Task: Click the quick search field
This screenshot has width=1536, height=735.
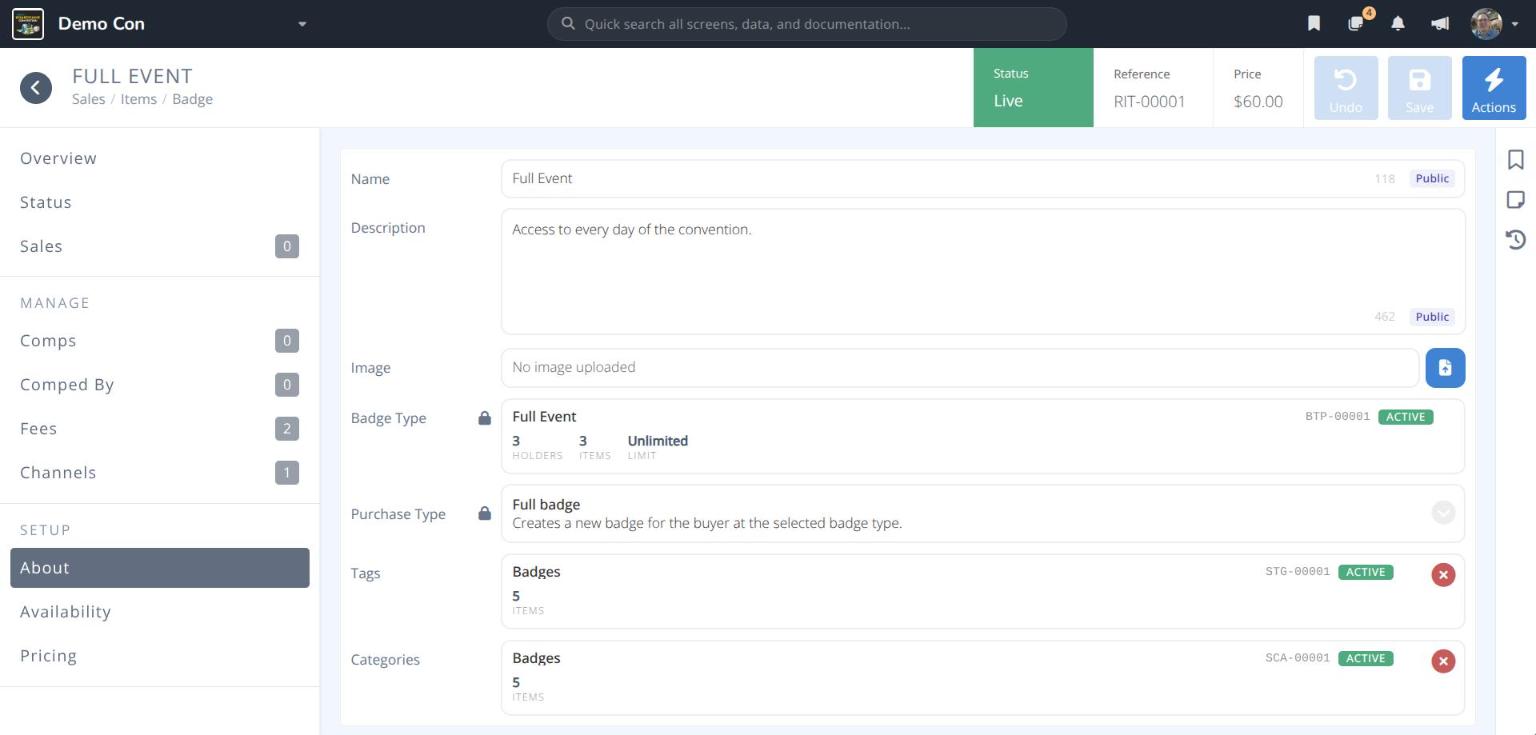Action: pyautogui.click(x=807, y=24)
